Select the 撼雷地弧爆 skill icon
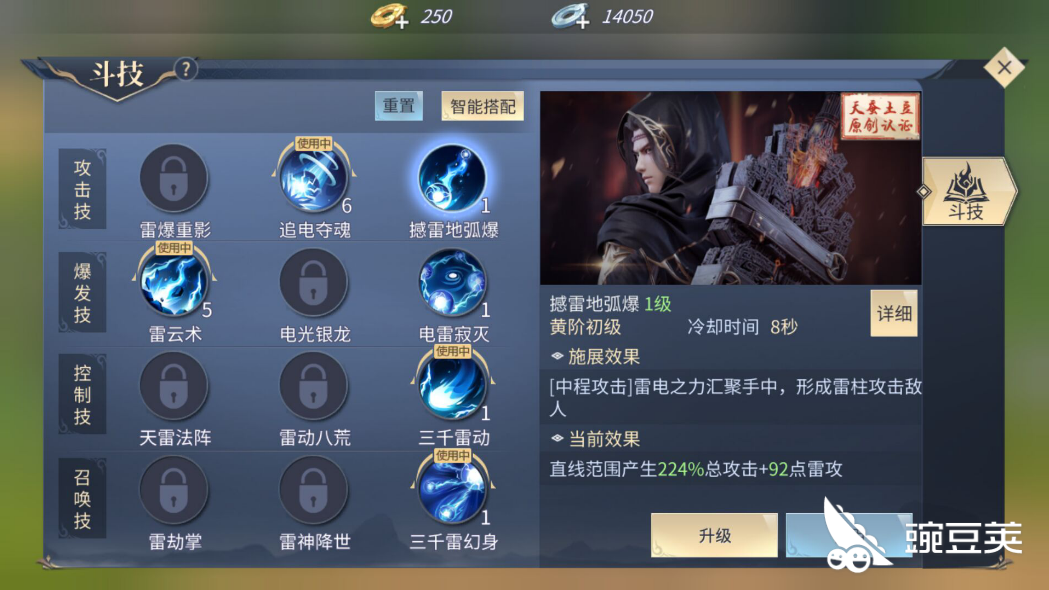 (x=452, y=179)
